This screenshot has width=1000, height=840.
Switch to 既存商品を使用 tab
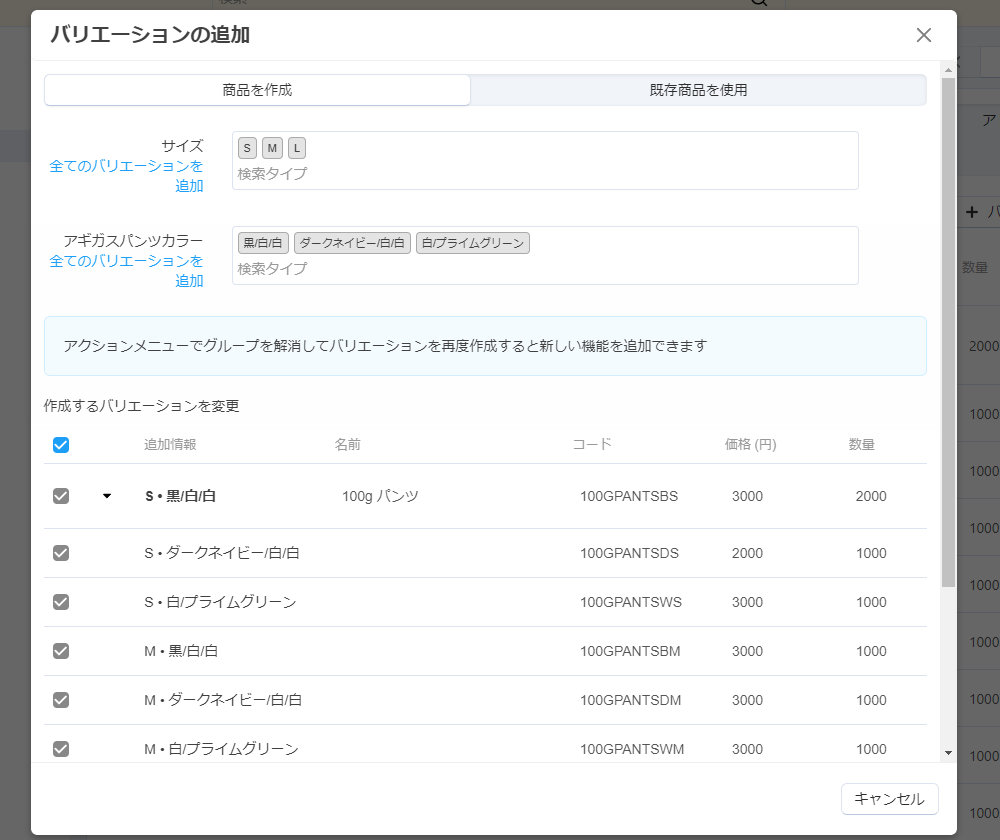(698, 90)
